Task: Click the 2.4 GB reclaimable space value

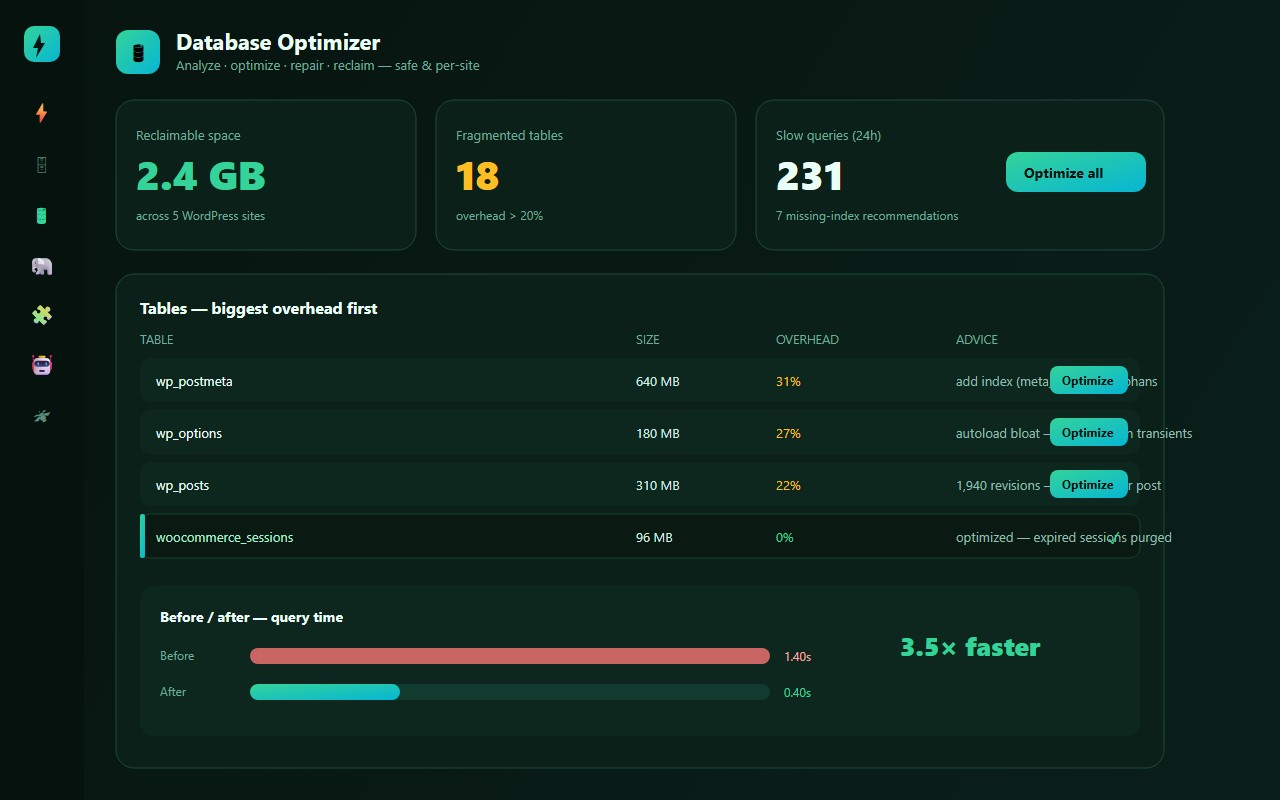Action: (201, 176)
